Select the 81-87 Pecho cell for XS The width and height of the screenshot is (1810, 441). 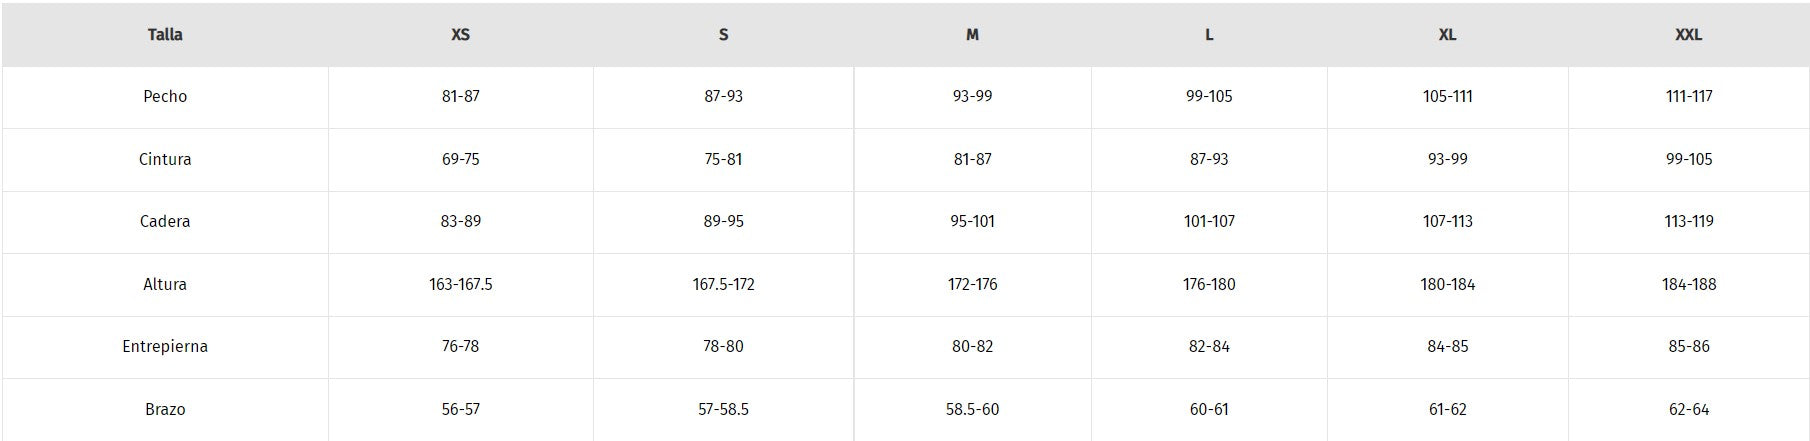(460, 97)
